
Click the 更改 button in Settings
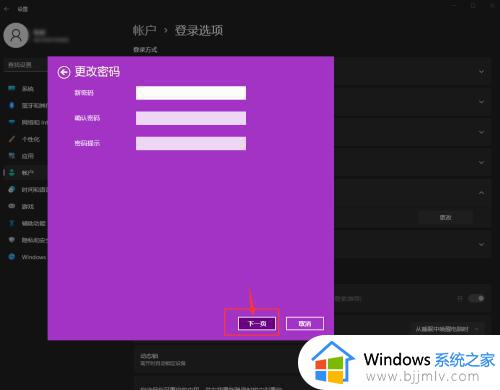click(445, 218)
